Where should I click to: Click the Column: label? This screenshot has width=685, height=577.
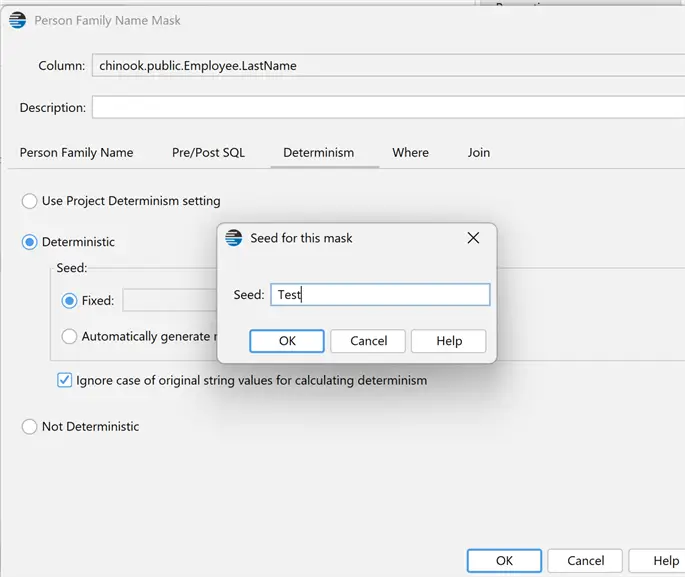tap(62, 66)
